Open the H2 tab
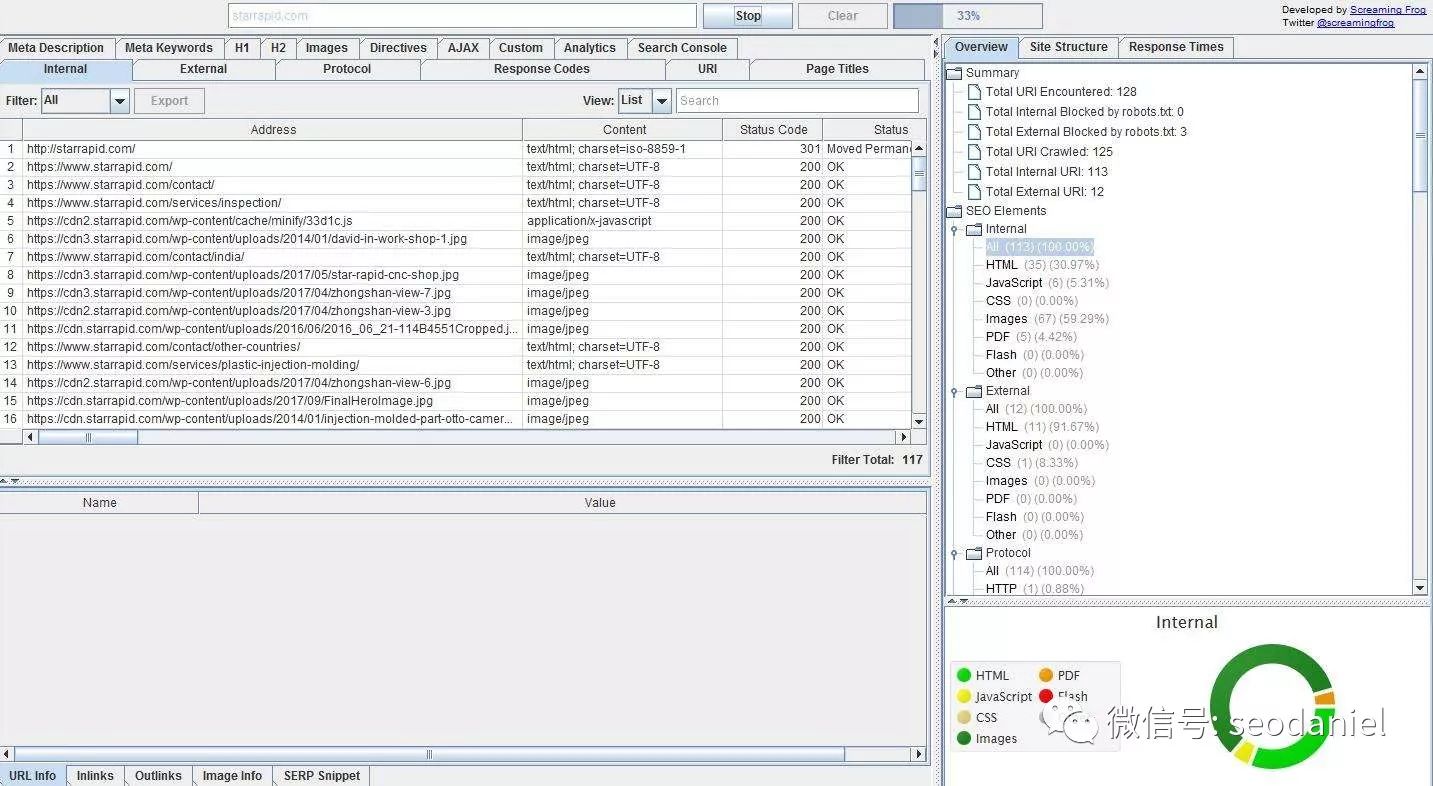1433x786 pixels. tap(278, 48)
